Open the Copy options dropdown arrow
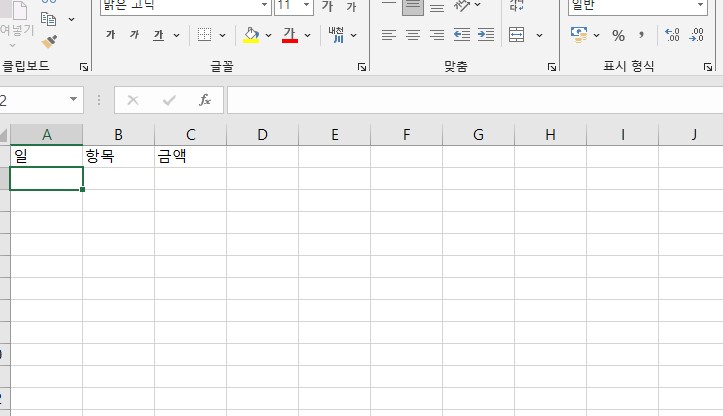The width and height of the screenshot is (723, 416). (71, 19)
